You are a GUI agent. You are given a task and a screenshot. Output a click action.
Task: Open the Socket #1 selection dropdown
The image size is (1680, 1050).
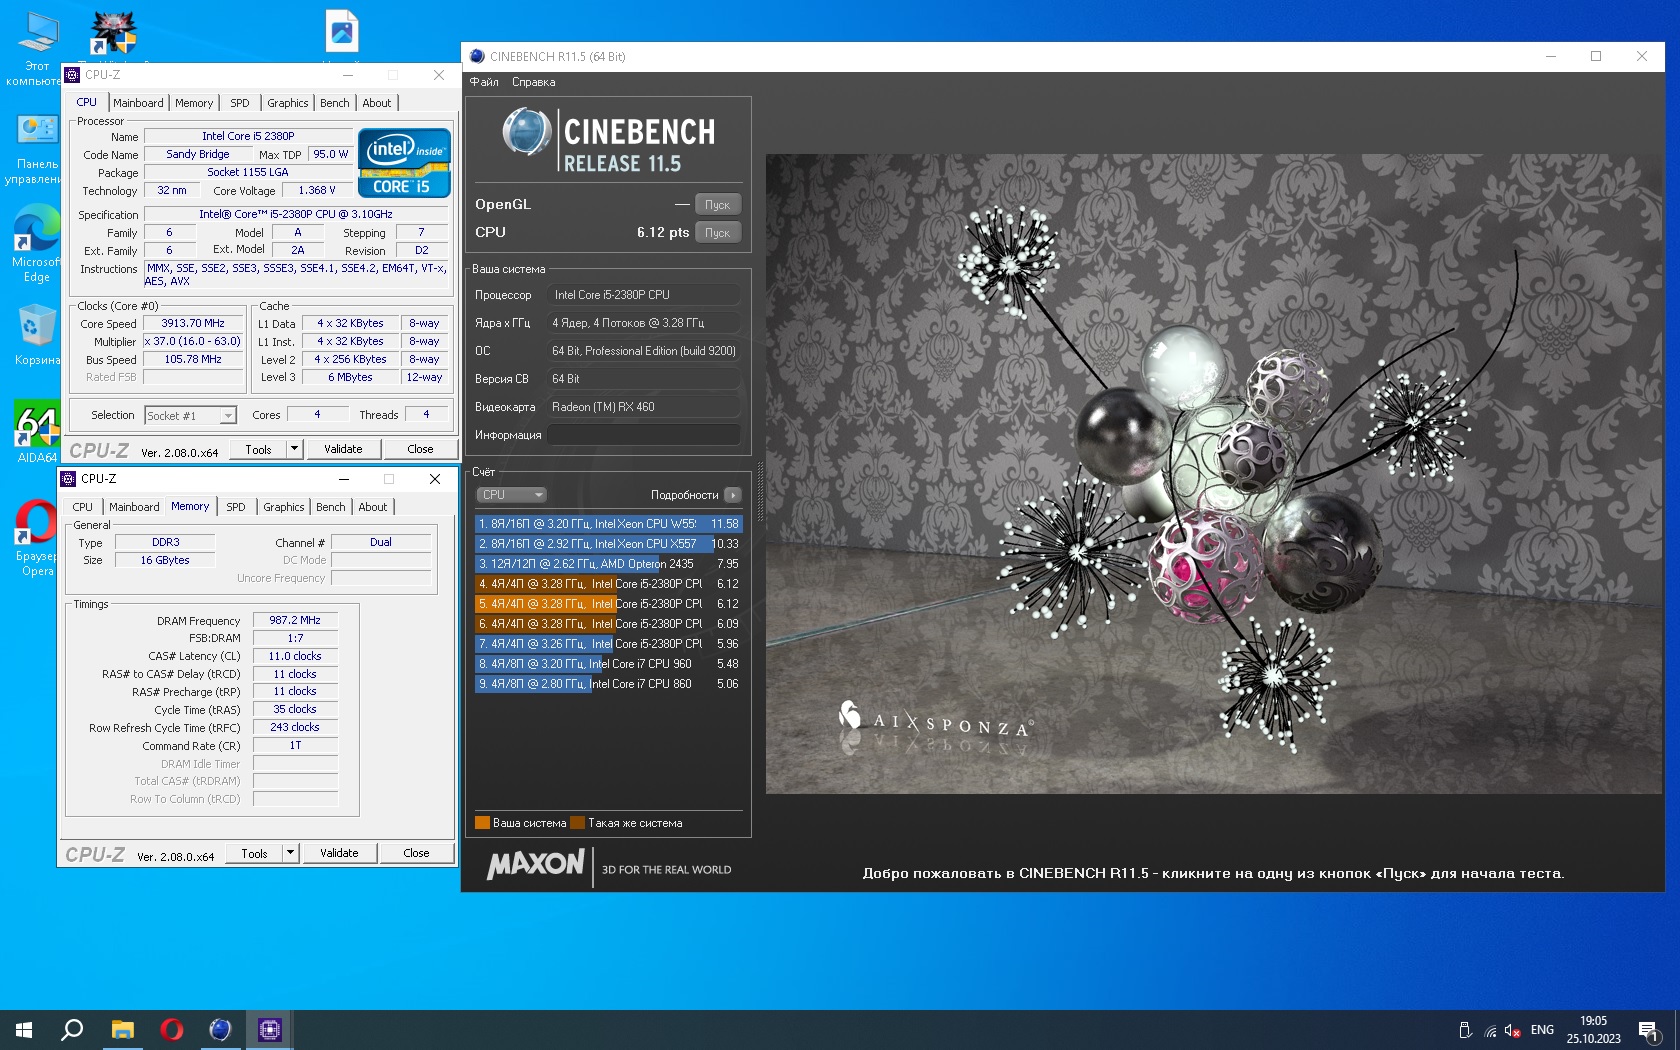[x=190, y=416]
